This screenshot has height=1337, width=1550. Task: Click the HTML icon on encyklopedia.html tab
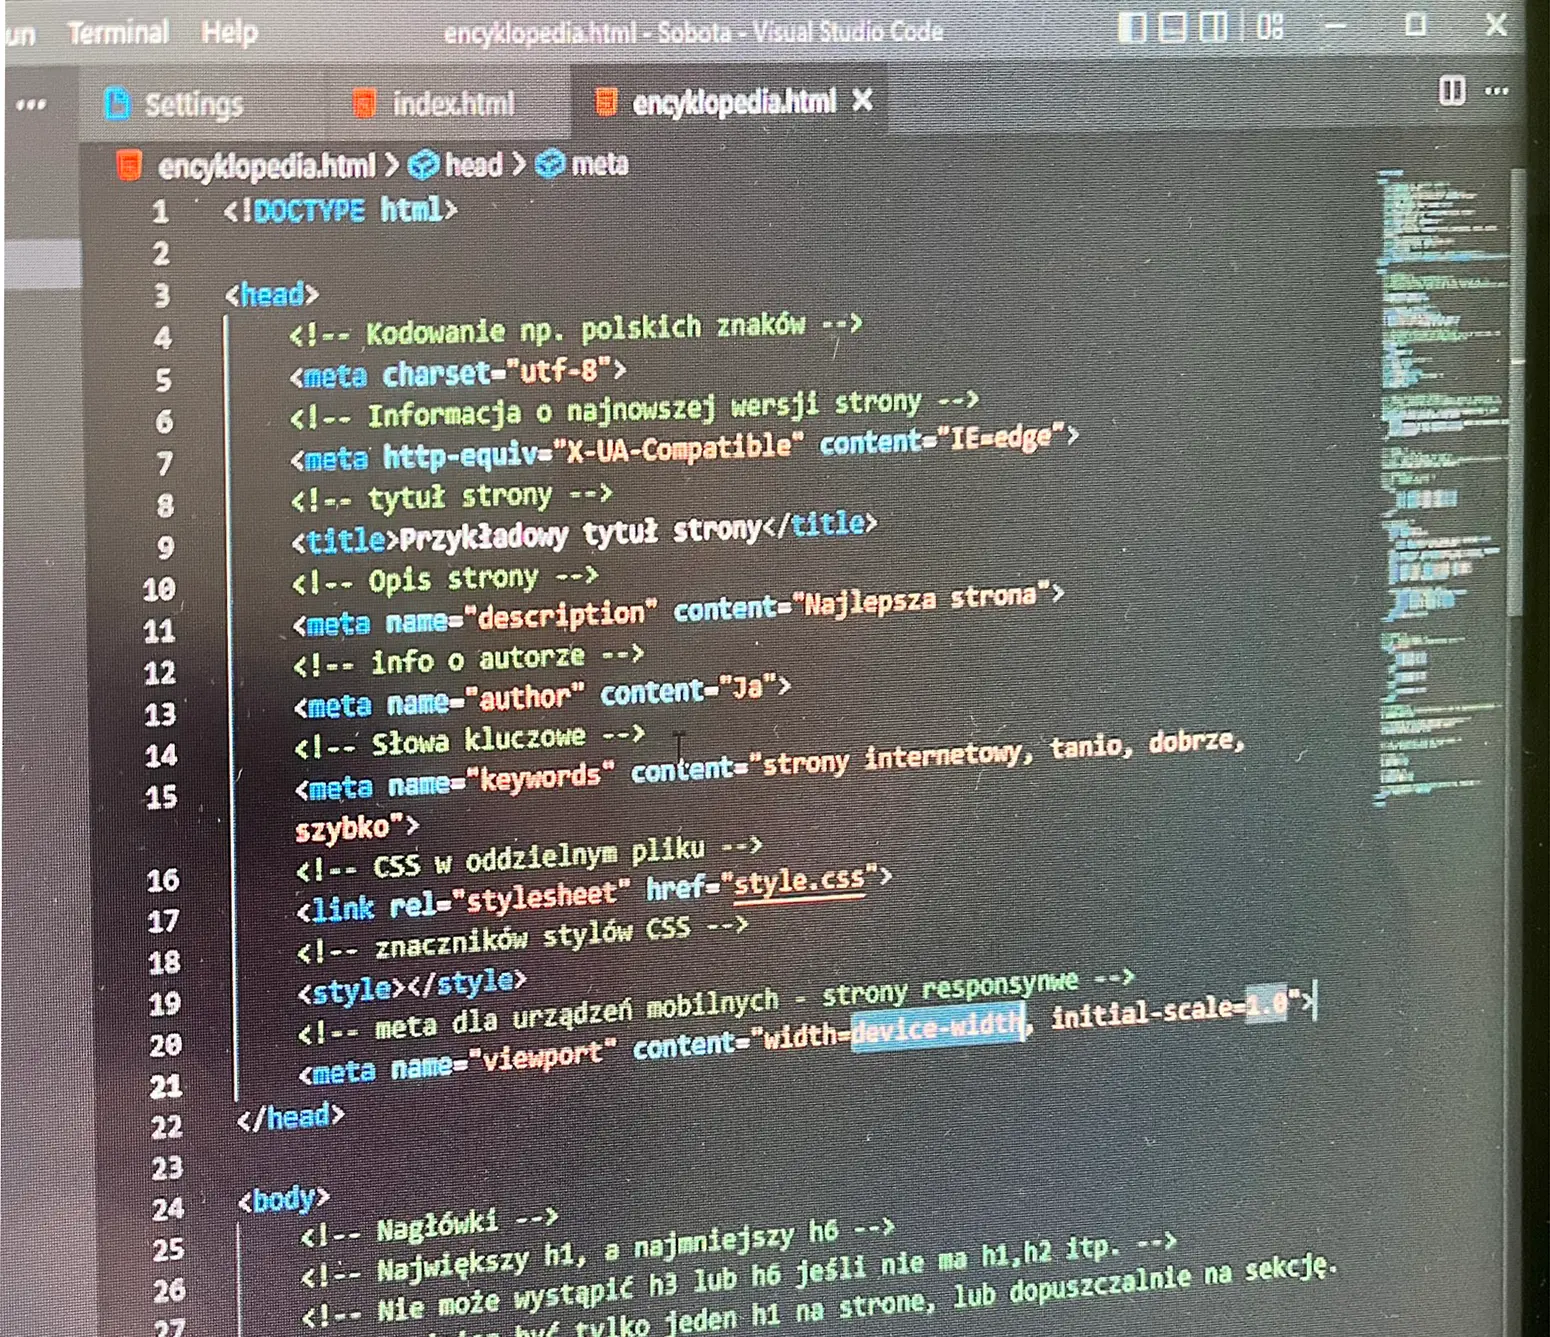tap(606, 101)
